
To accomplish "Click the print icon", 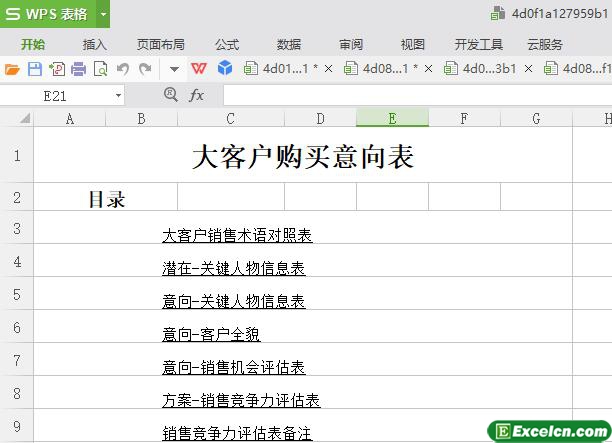I will pos(78,69).
